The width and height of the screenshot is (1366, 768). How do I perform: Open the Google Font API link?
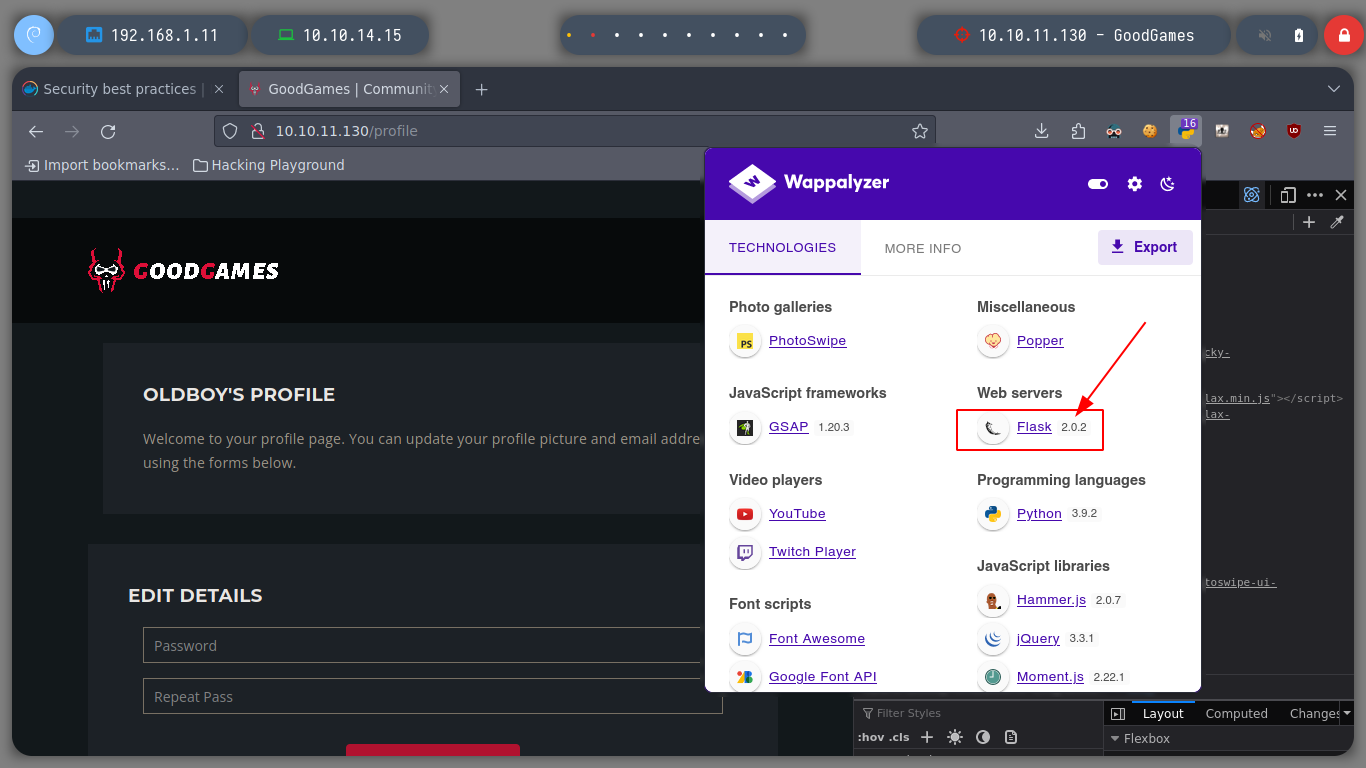click(x=823, y=676)
